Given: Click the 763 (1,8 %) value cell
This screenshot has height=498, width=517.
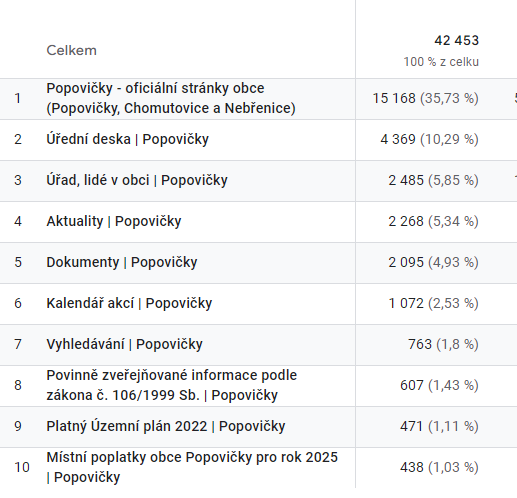Looking at the screenshot, I should point(443,344).
